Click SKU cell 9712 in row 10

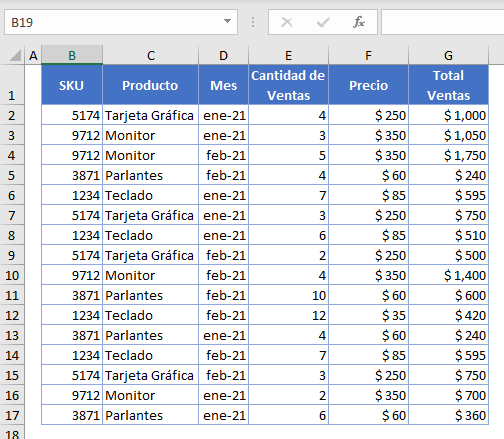[72, 275]
